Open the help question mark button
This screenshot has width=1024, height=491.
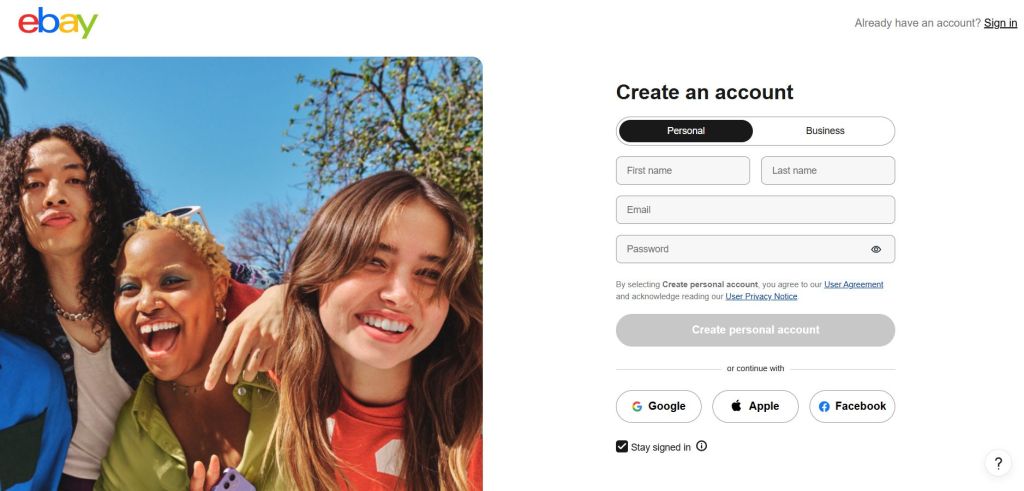(x=997, y=463)
